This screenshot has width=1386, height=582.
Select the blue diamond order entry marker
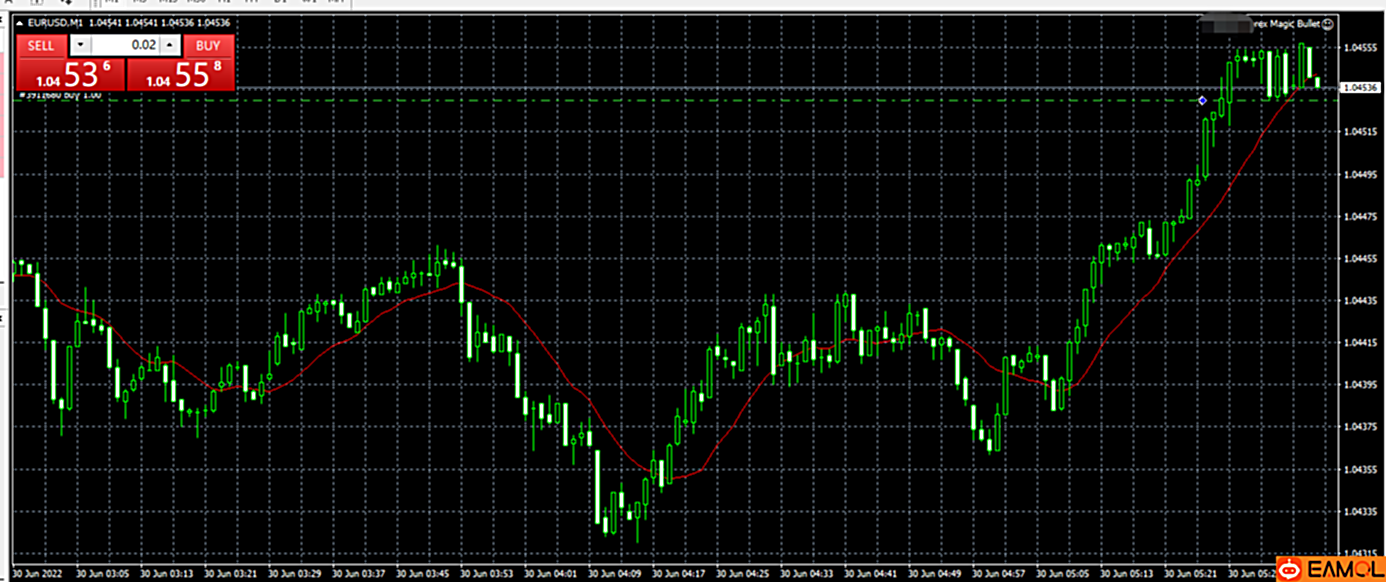tap(1202, 100)
